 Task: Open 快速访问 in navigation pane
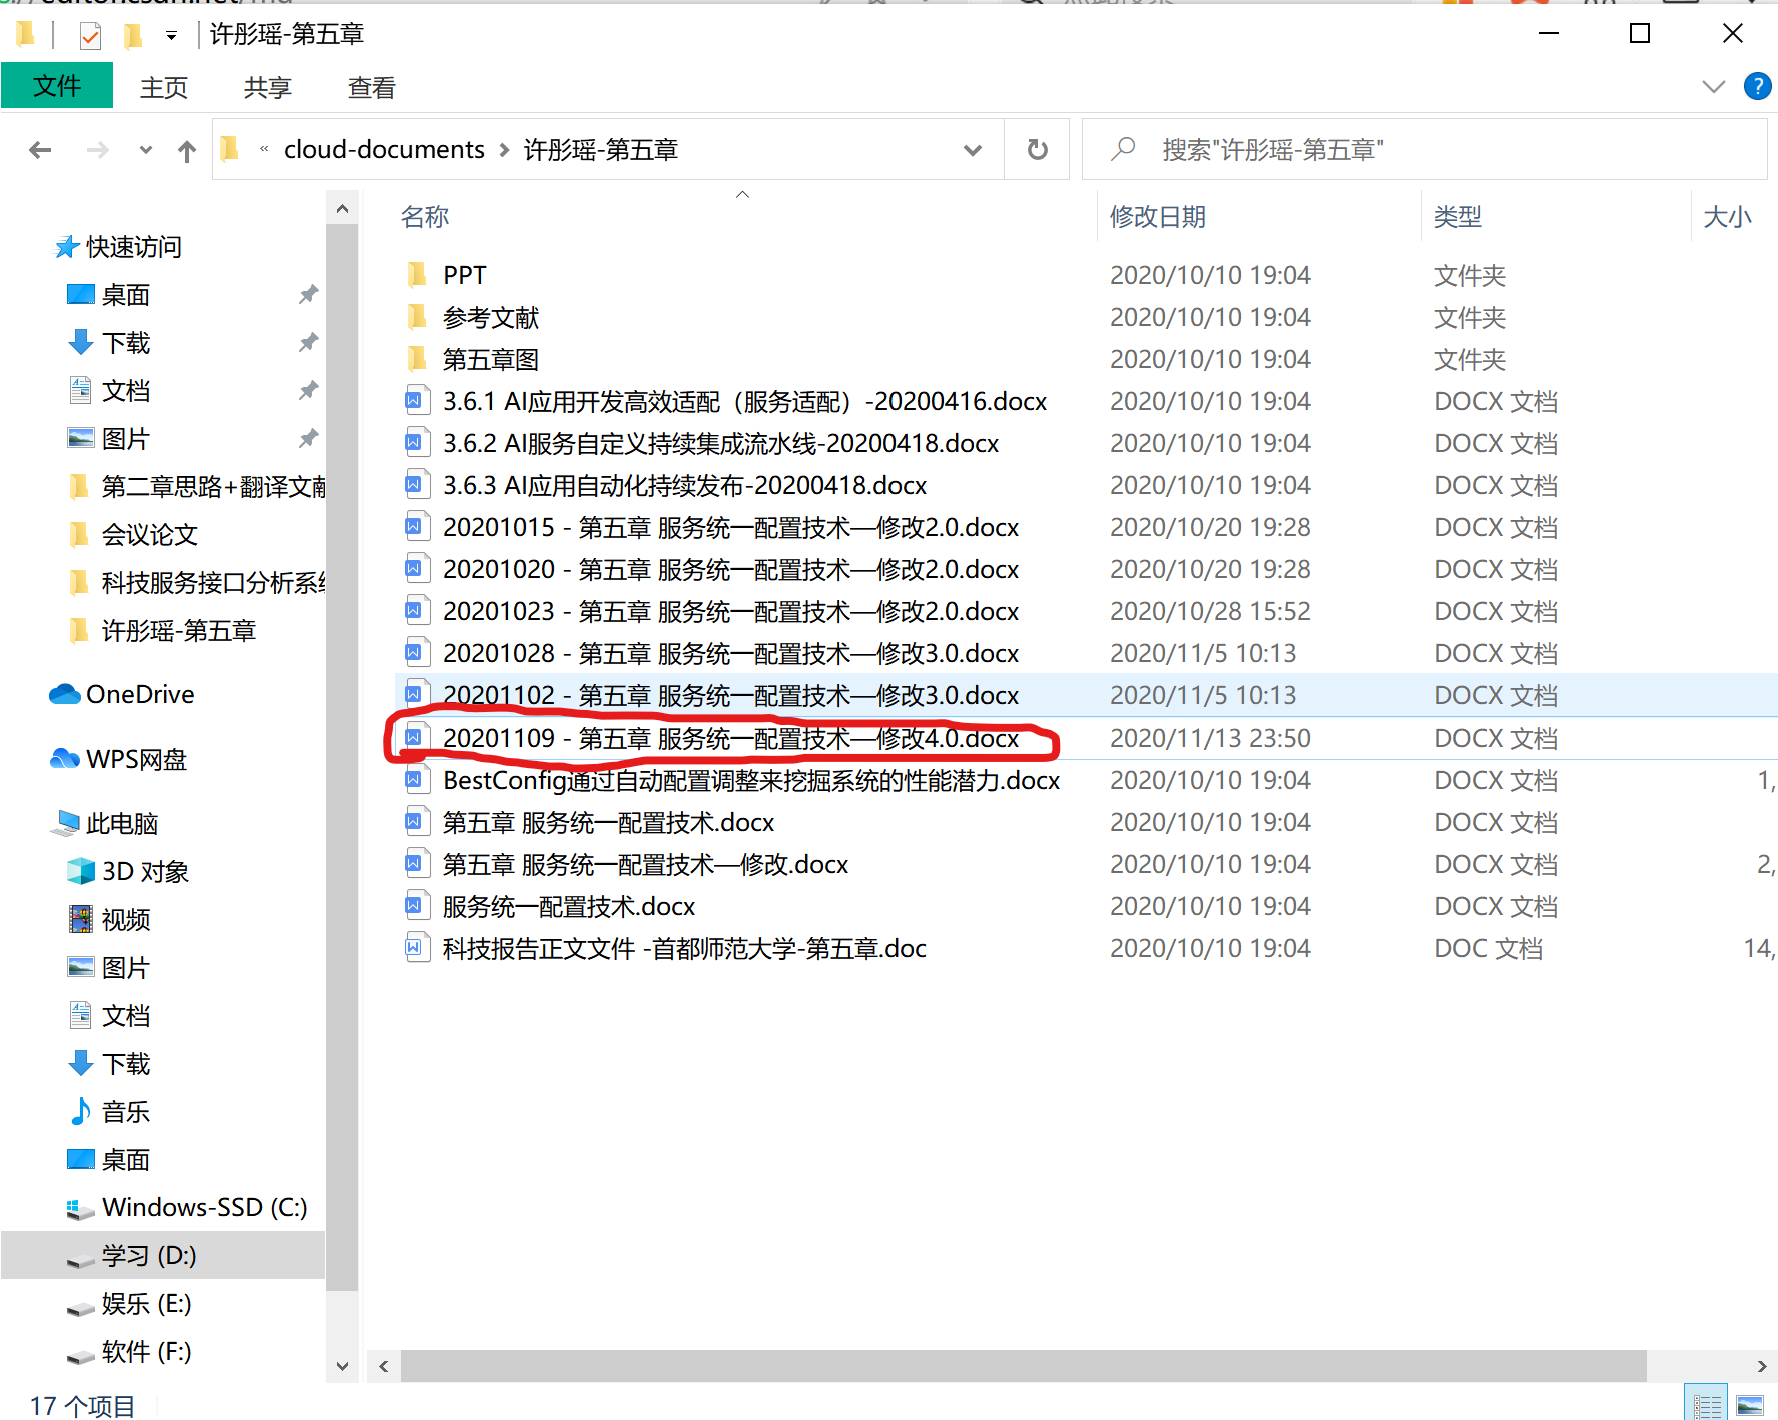coord(134,247)
